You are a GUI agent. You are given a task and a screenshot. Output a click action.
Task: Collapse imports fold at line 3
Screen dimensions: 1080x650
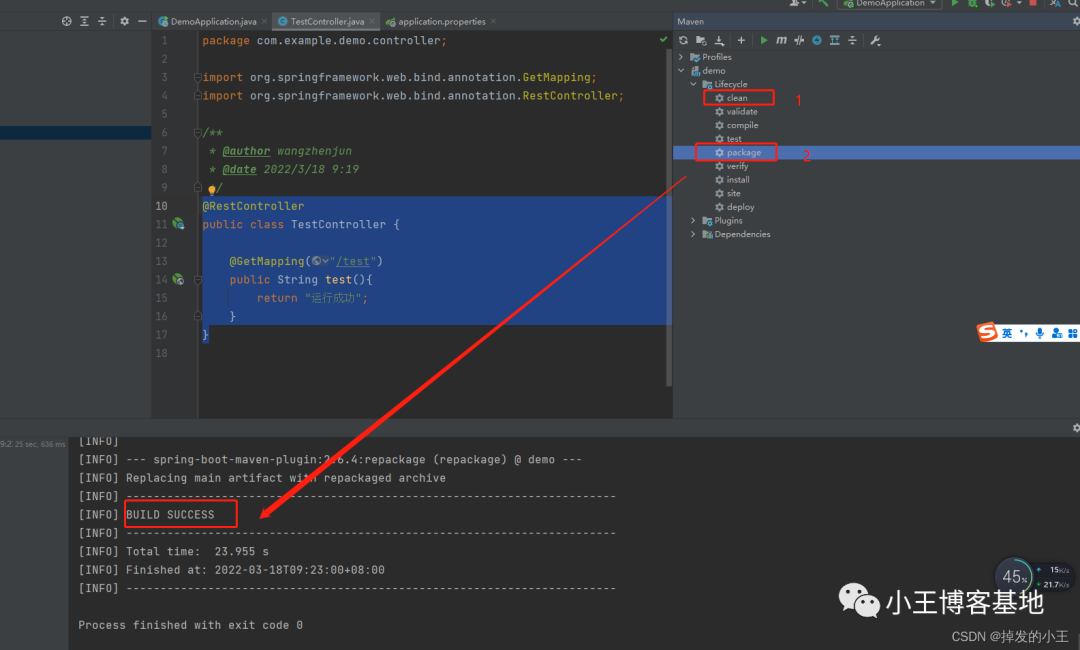[x=198, y=77]
